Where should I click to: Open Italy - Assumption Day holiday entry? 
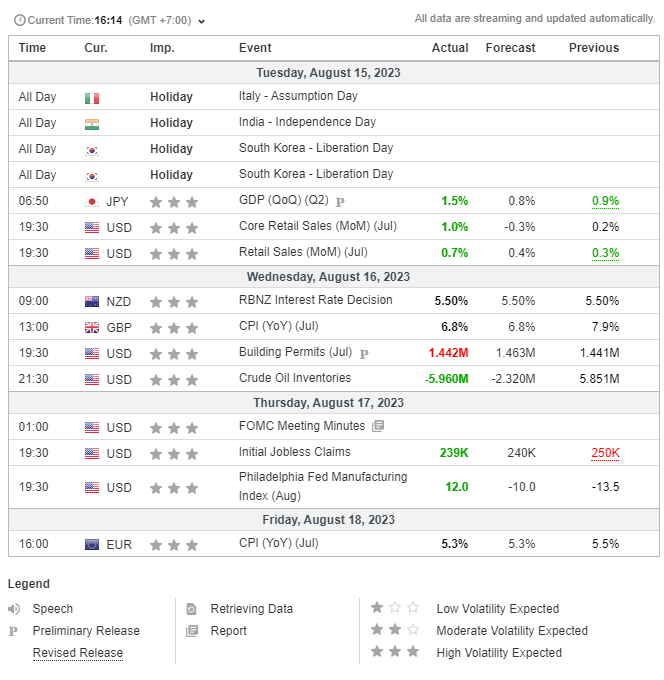click(x=298, y=96)
